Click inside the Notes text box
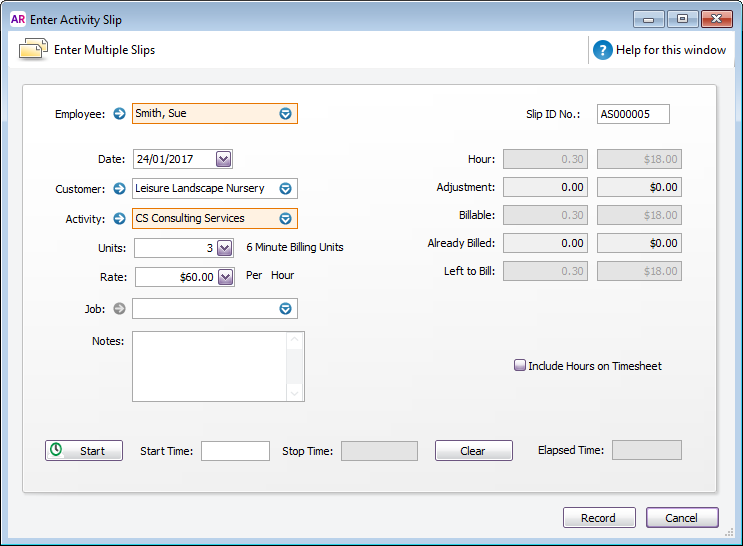 click(x=210, y=366)
